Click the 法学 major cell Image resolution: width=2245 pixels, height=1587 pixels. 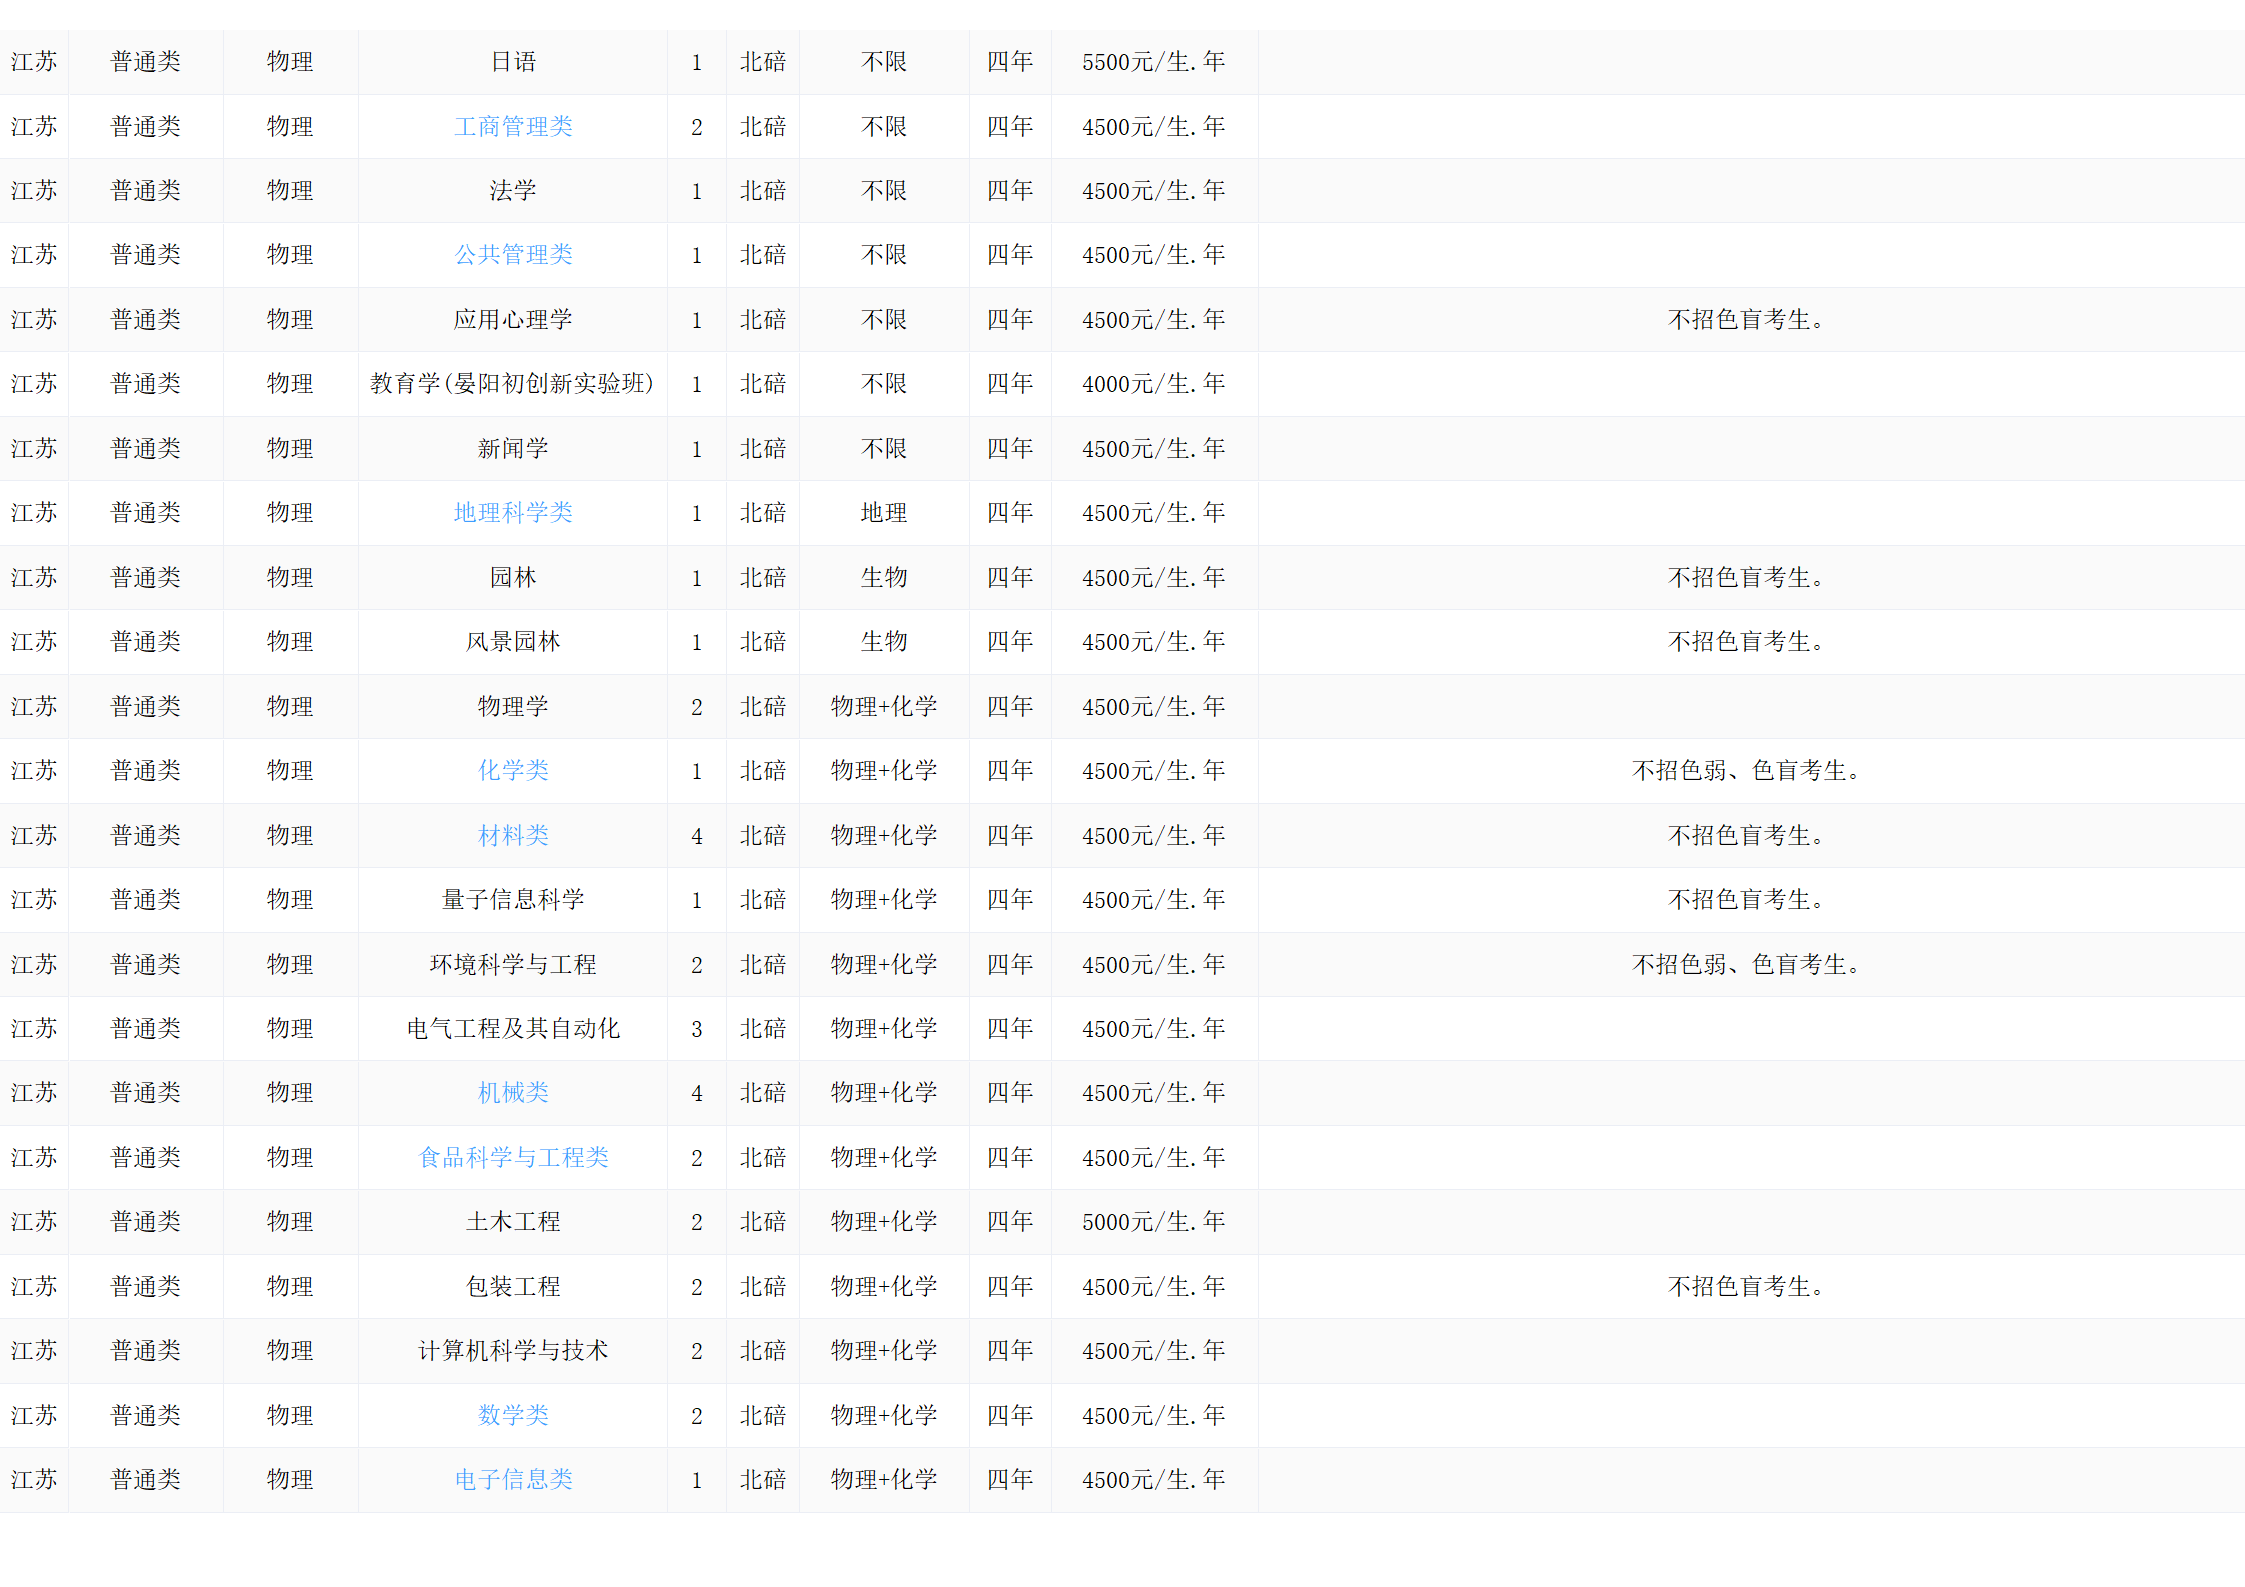(x=513, y=191)
